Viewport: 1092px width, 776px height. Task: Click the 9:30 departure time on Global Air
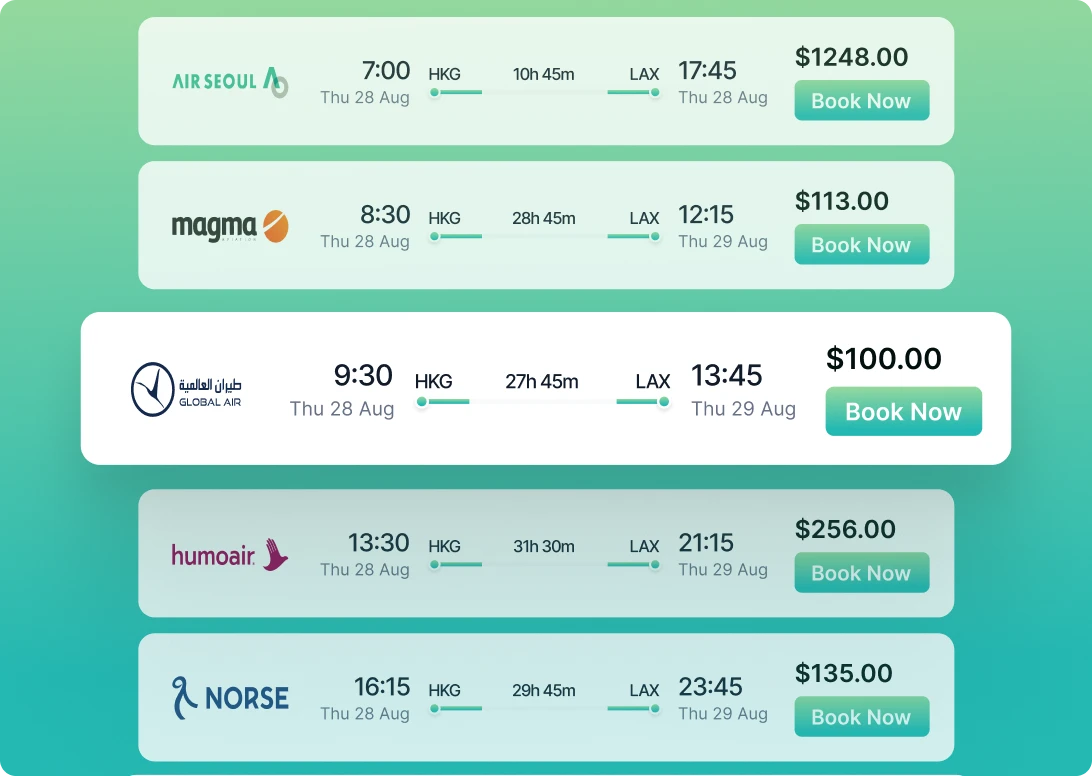[x=363, y=376]
